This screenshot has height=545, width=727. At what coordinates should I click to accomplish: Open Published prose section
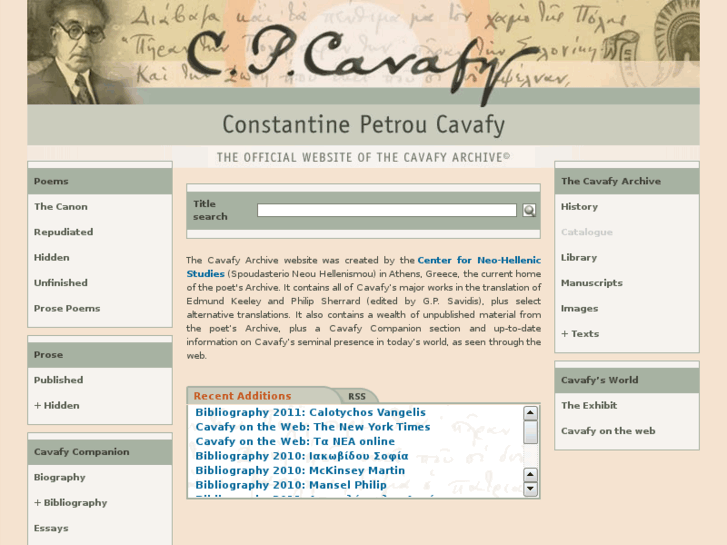click(58, 380)
